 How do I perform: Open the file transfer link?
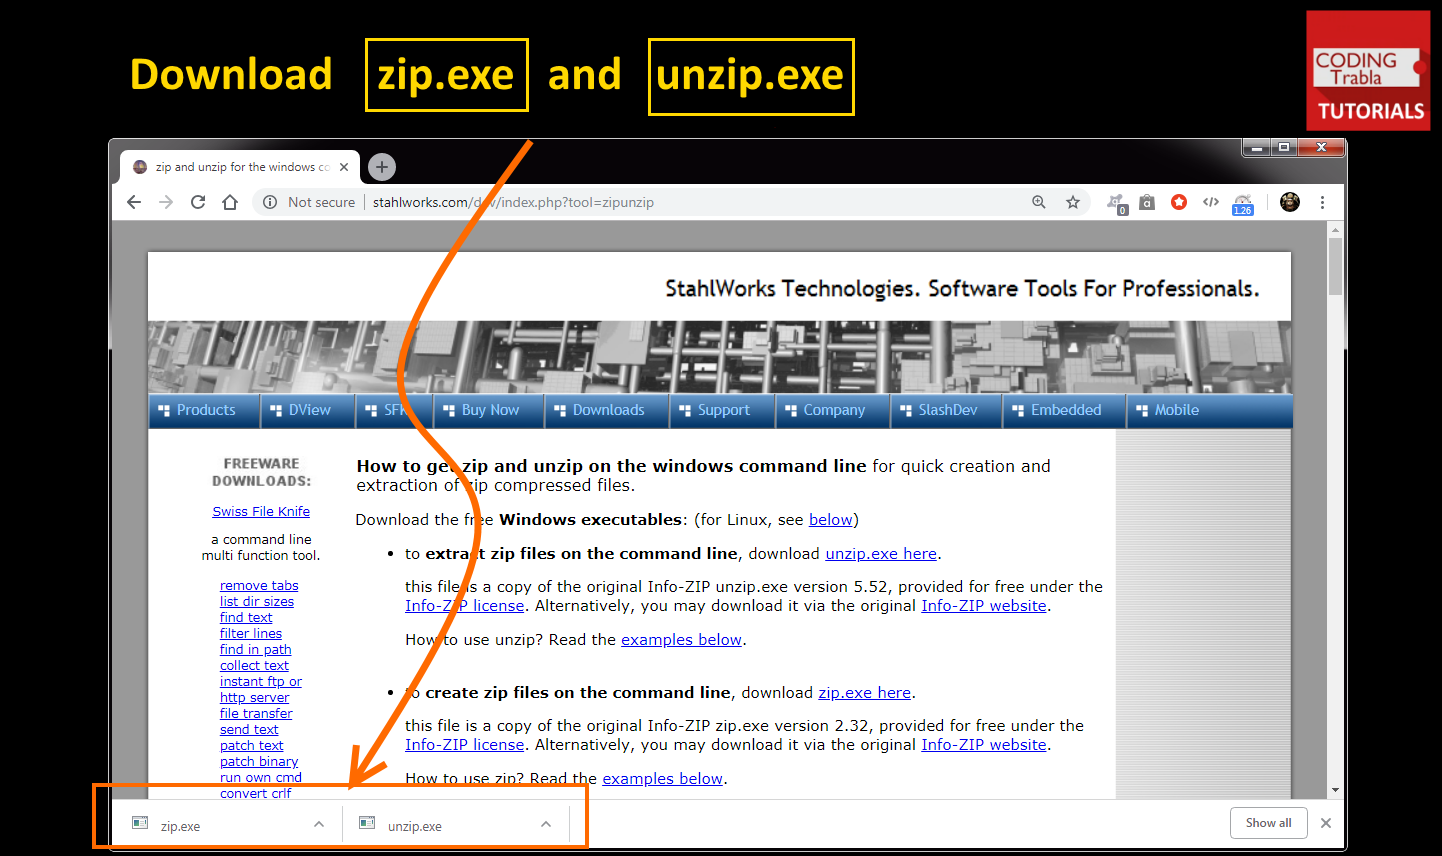(256, 713)
